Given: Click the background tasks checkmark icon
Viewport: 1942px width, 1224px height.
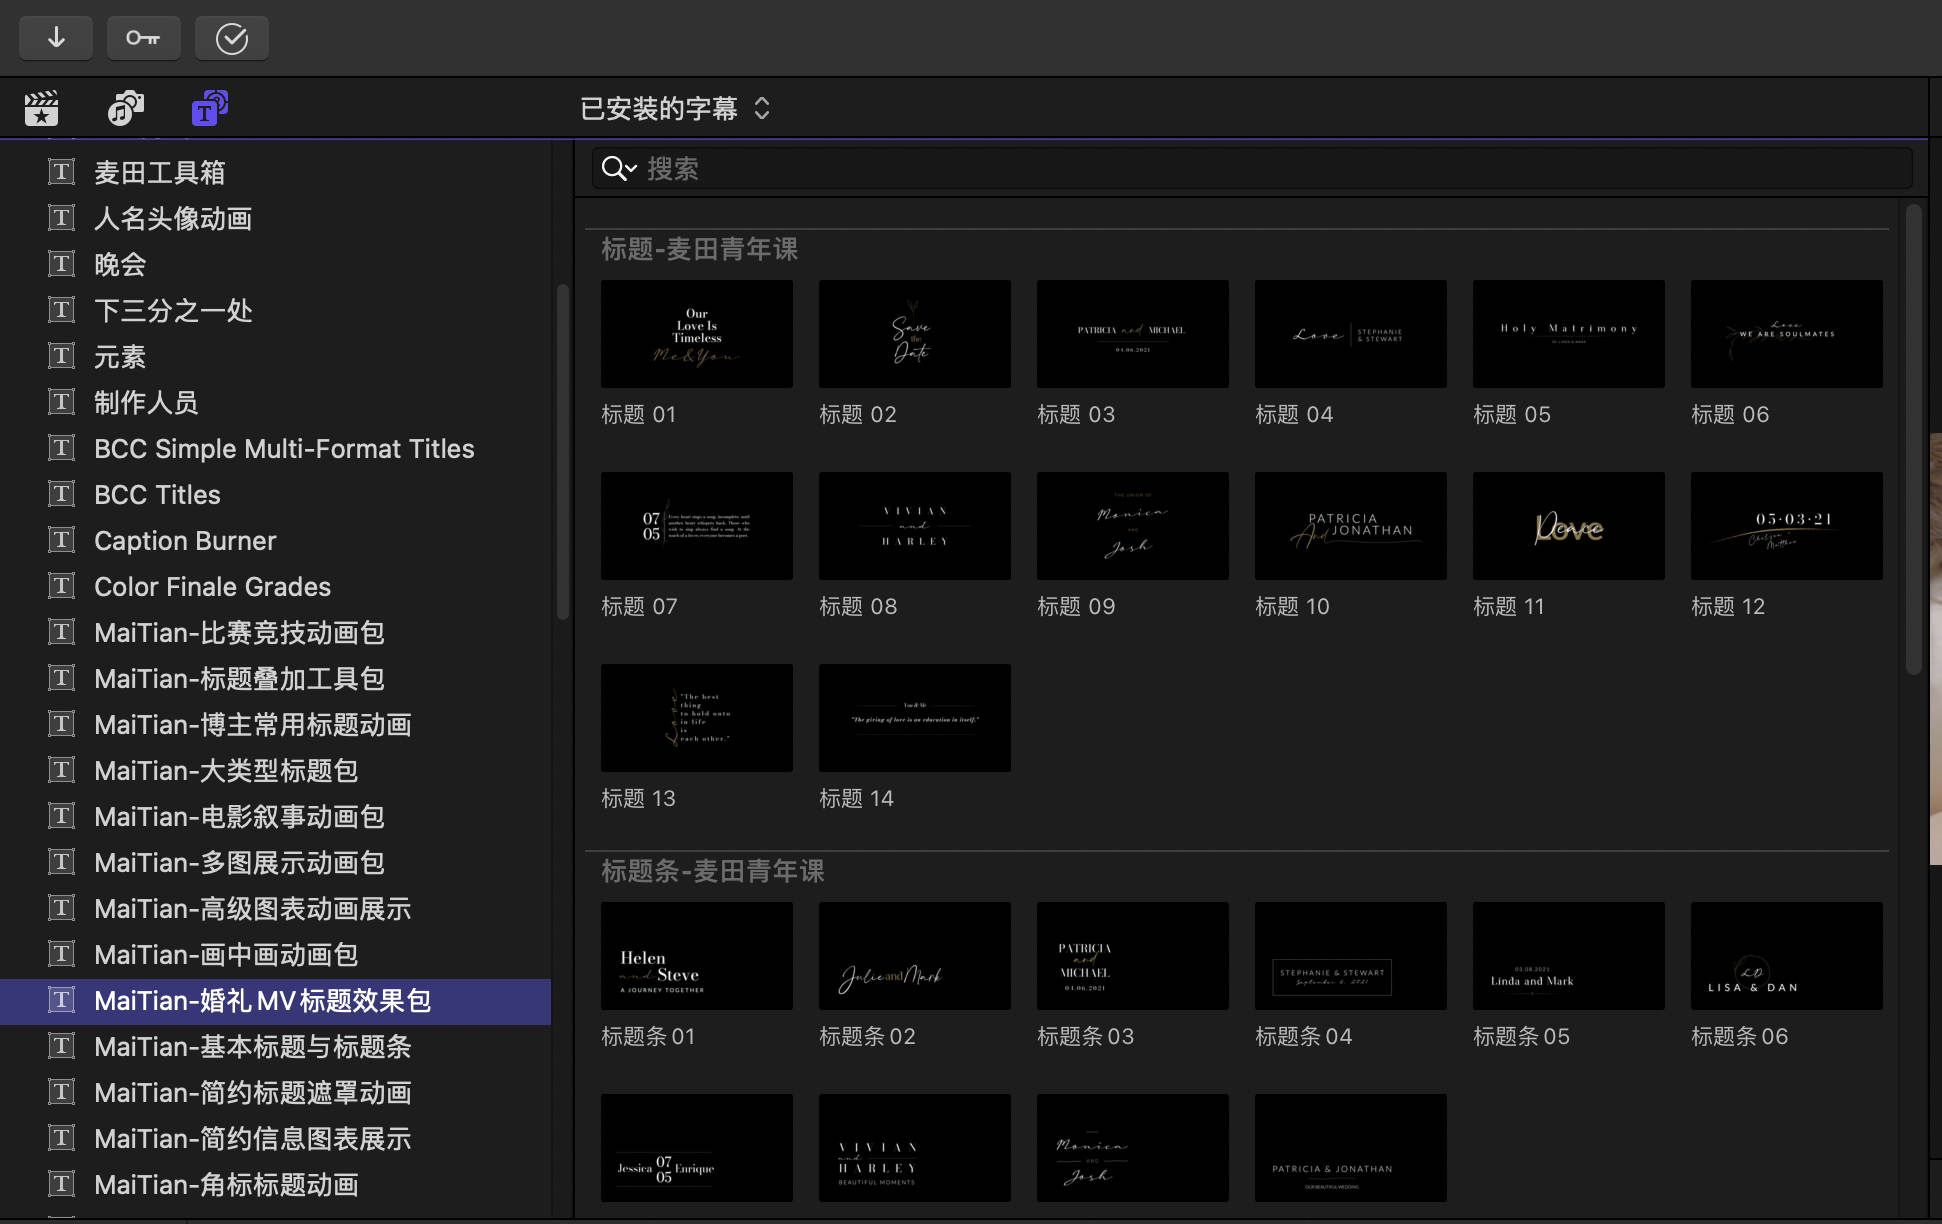Looking at the screenshot, I should tap(231, 38).
